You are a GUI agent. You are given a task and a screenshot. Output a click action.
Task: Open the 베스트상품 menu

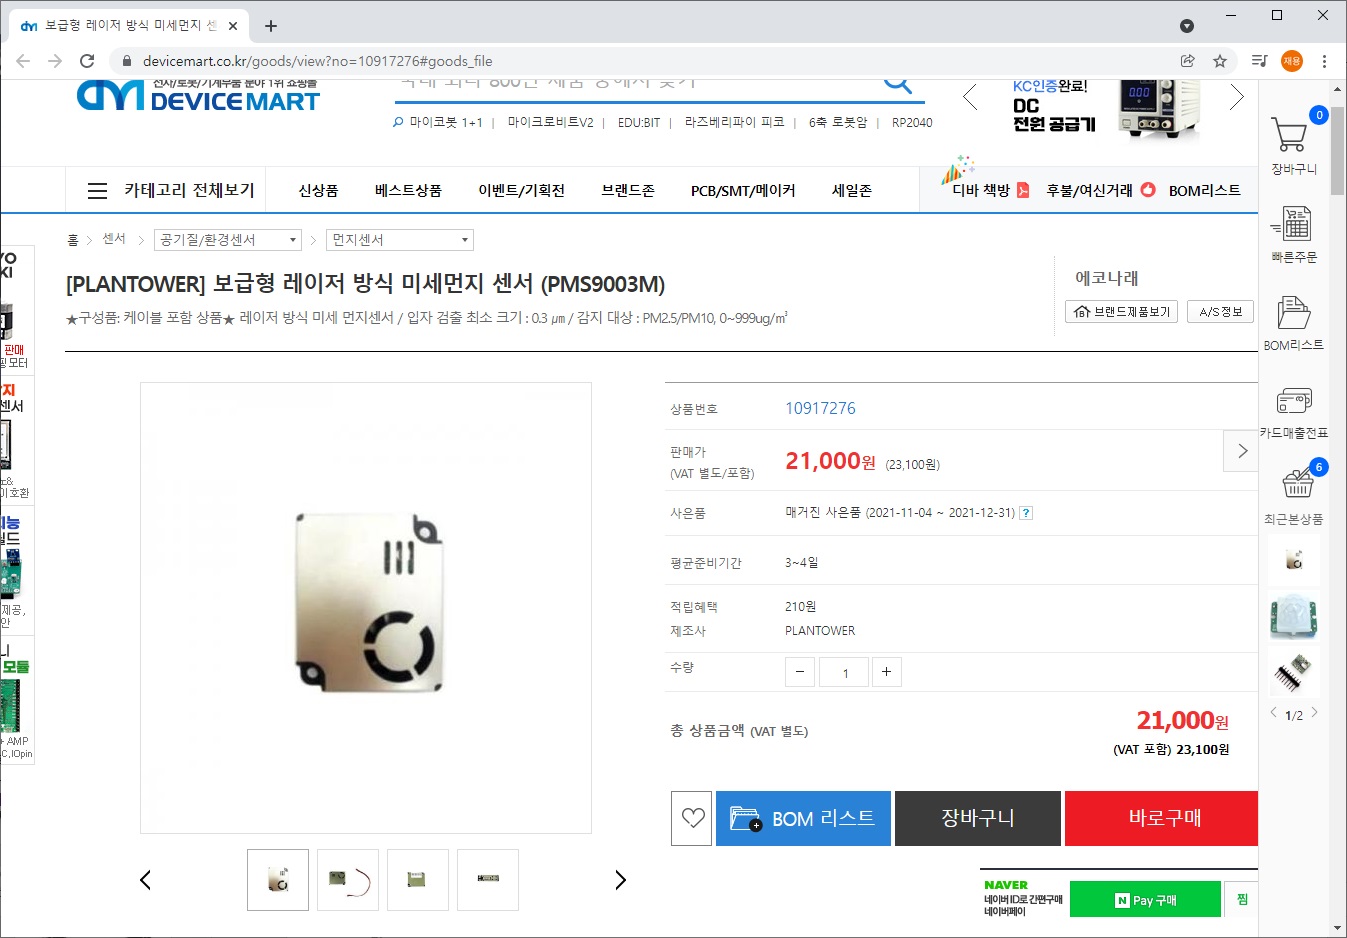[408, 190]
